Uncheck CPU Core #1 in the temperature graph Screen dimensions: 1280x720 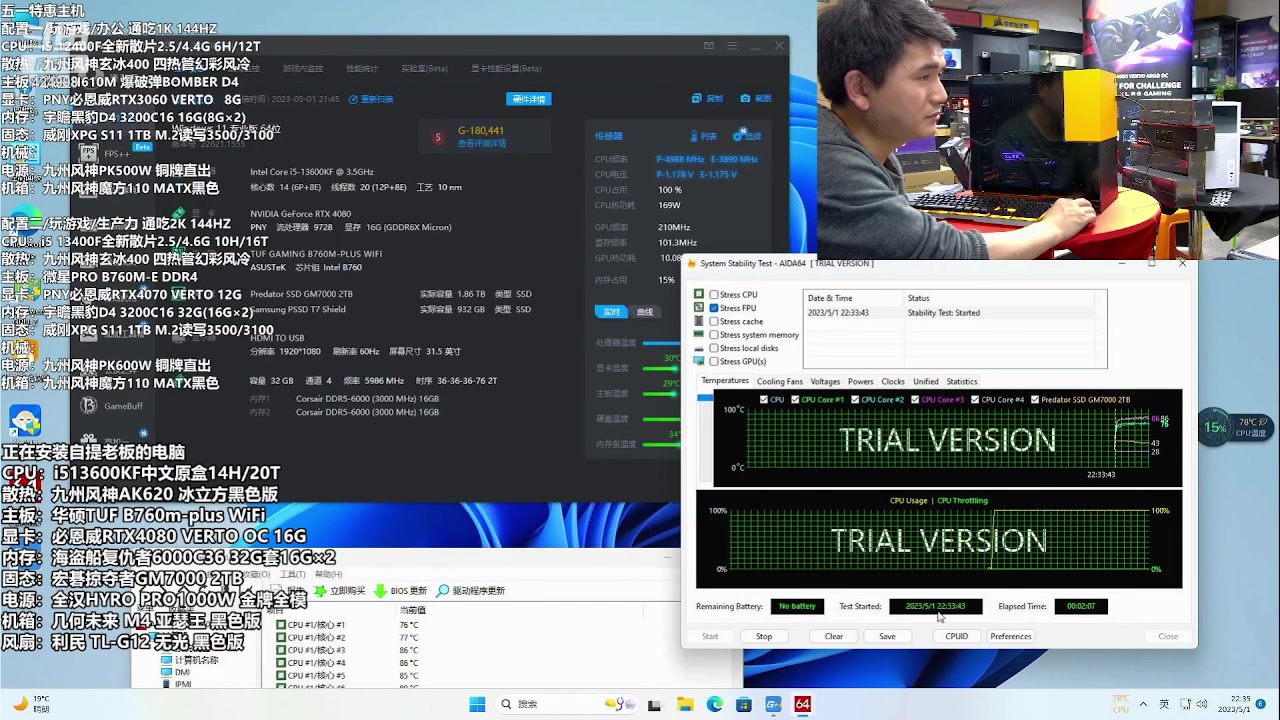click(796, 400)
